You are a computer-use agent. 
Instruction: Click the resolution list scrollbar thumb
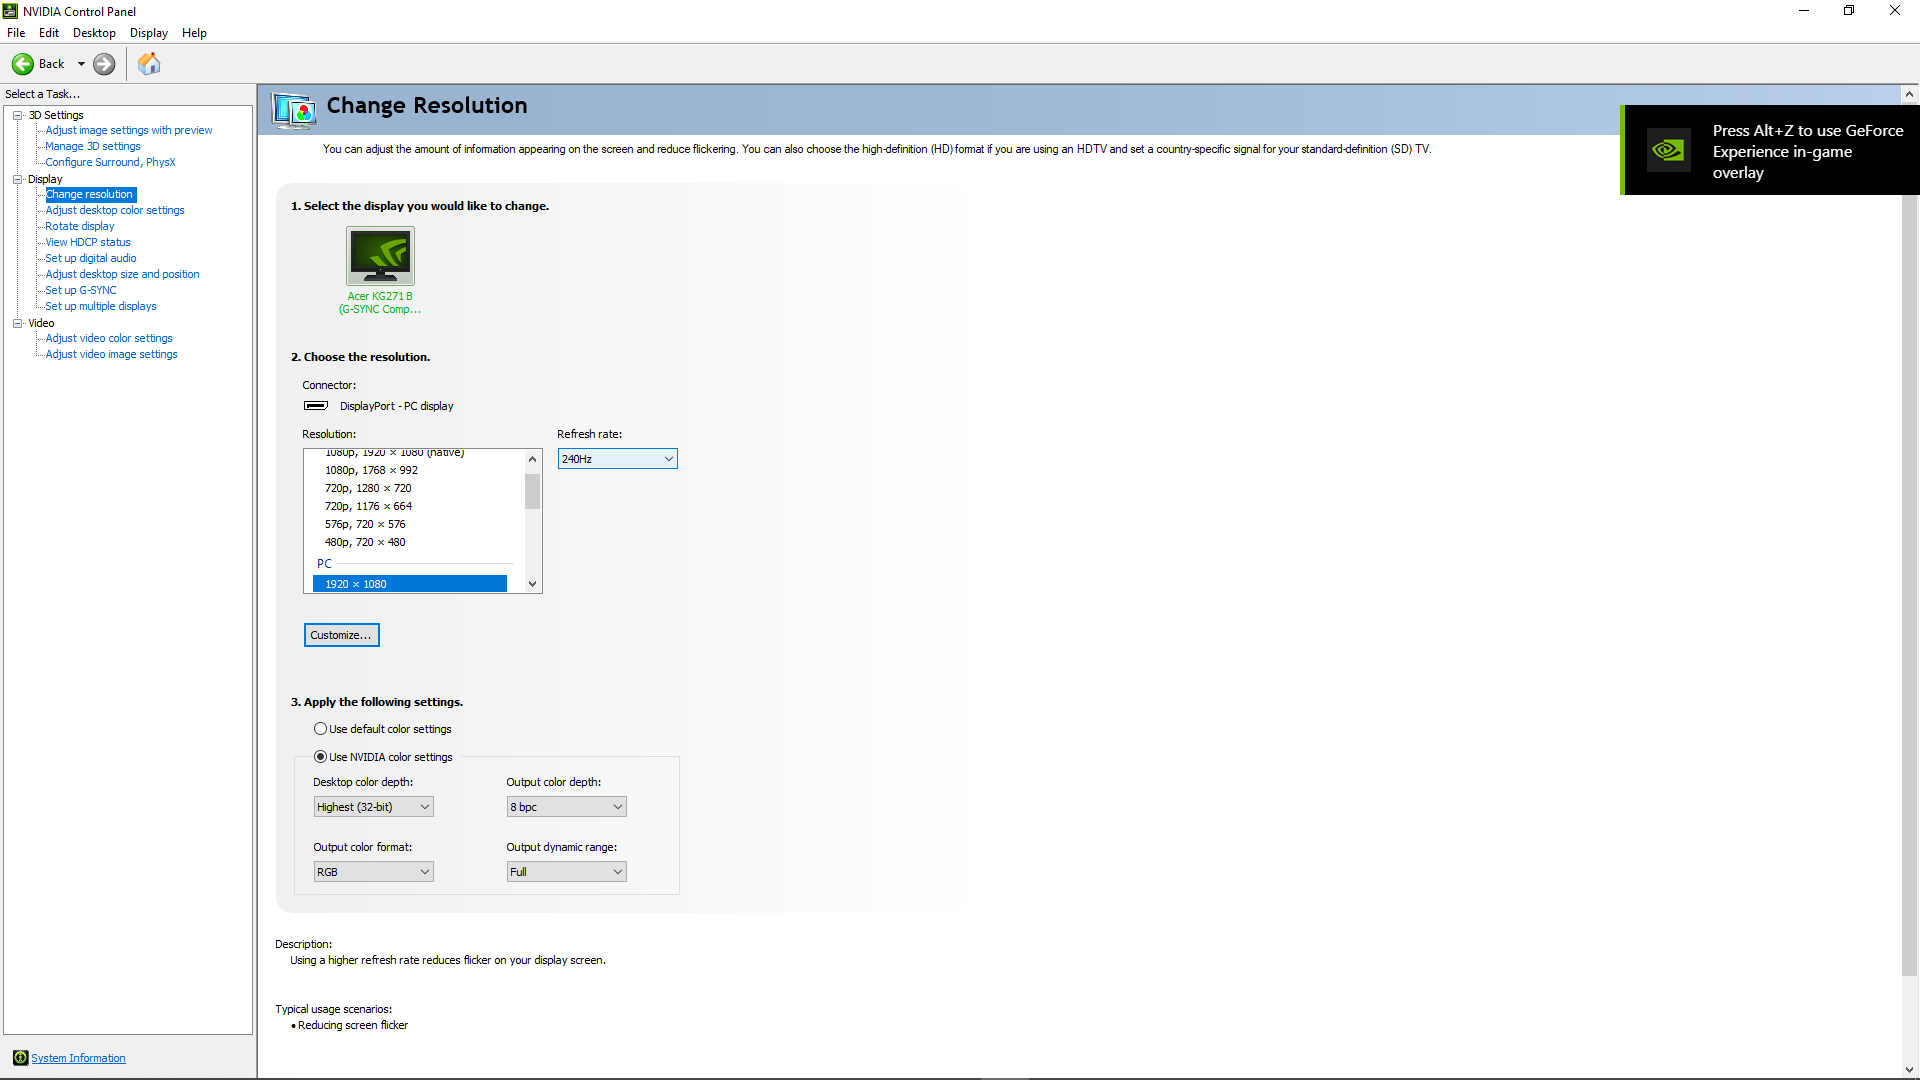(532, 491)
